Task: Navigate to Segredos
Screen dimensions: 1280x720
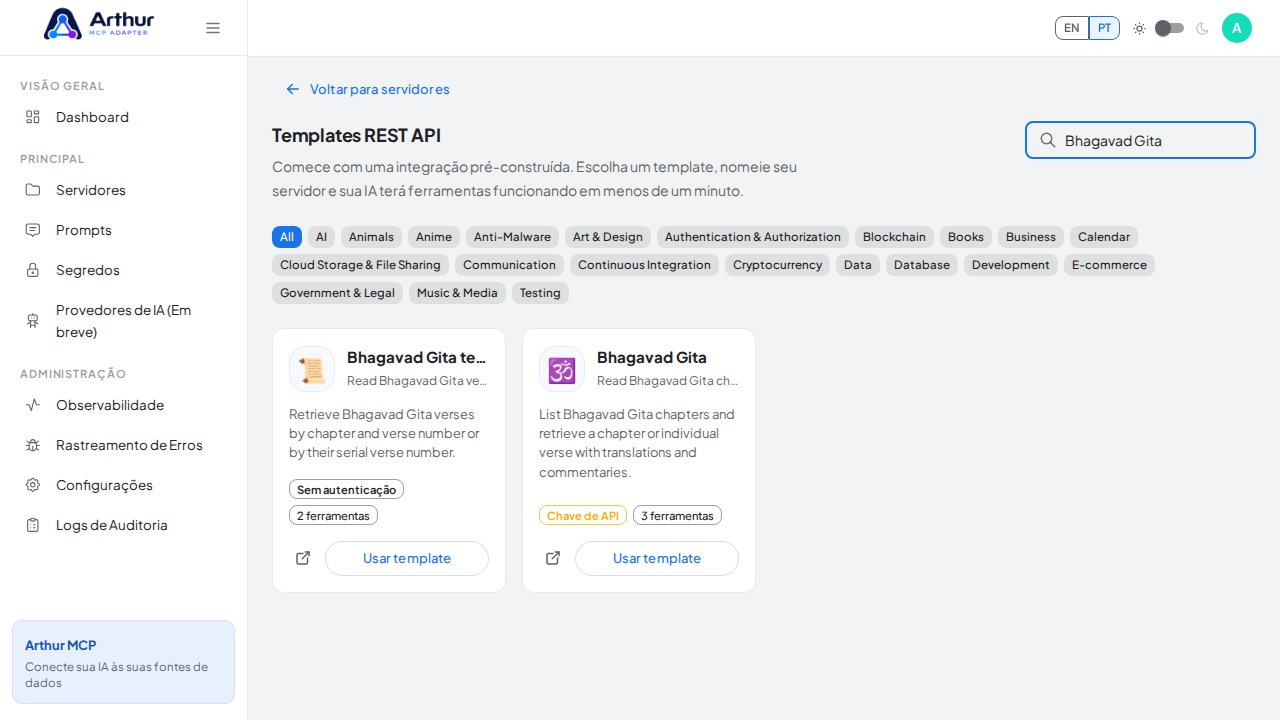Action: pyautogui.click(x=124, y=270)
